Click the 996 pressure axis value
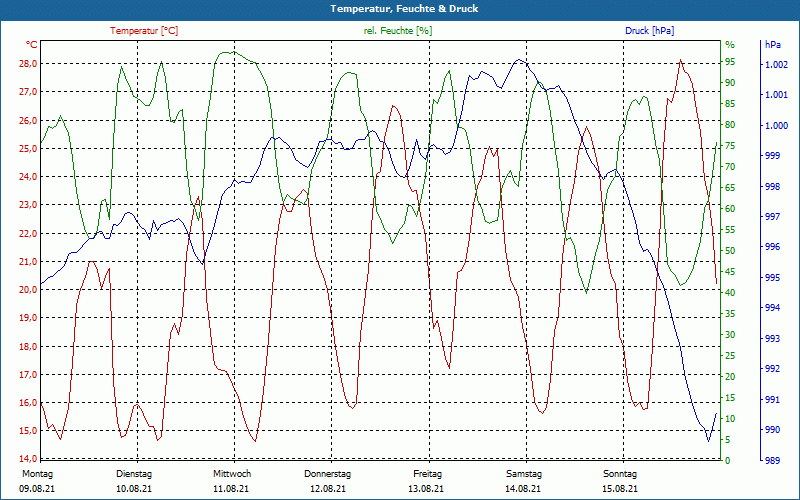 pyautogui.click(x=772, y=247)
